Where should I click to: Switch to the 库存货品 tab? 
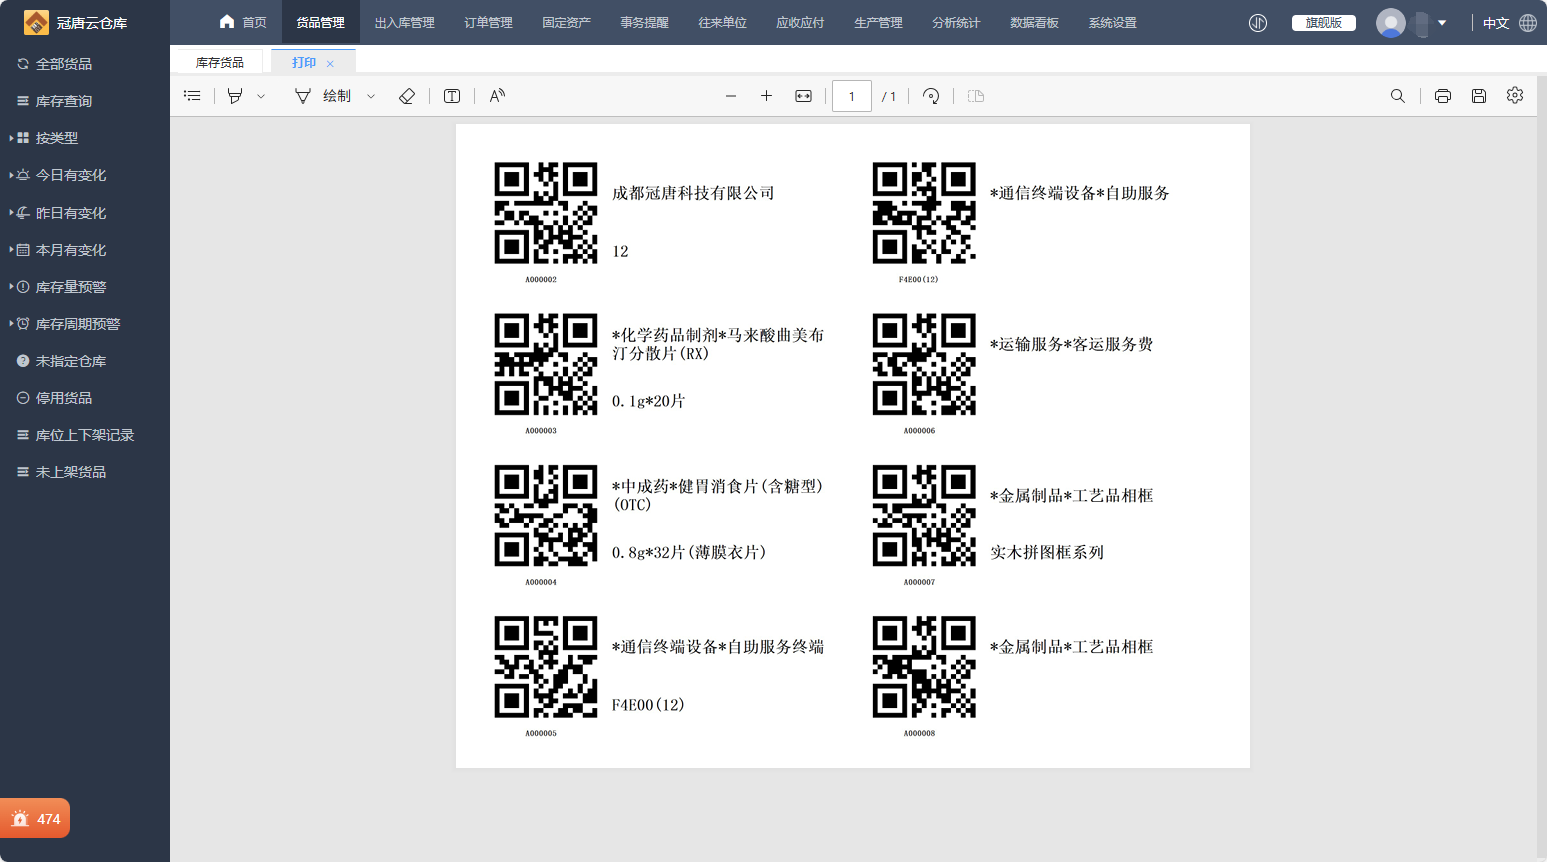(220, 62)
